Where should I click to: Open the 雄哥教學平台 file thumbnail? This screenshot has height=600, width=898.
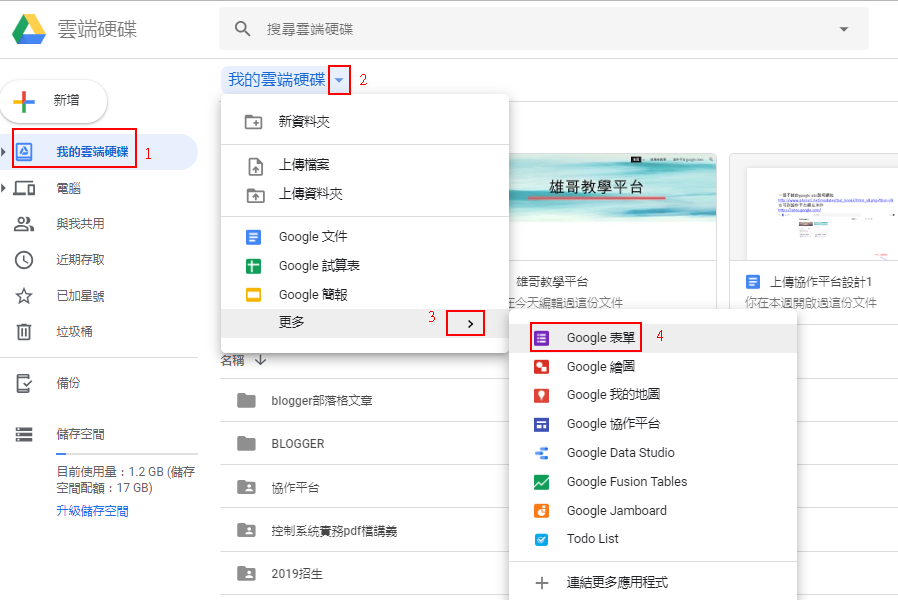pyautogui.click(x=612, y=206)
